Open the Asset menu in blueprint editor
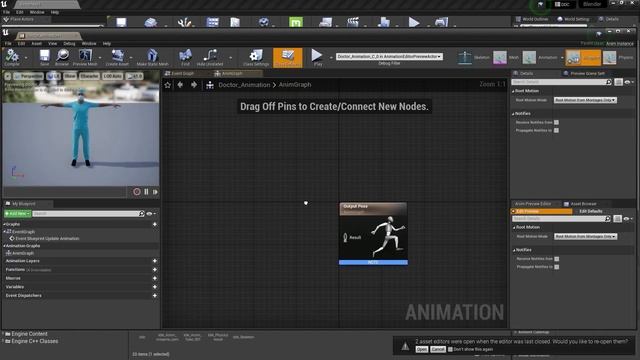640x360 pixels. 36,44
